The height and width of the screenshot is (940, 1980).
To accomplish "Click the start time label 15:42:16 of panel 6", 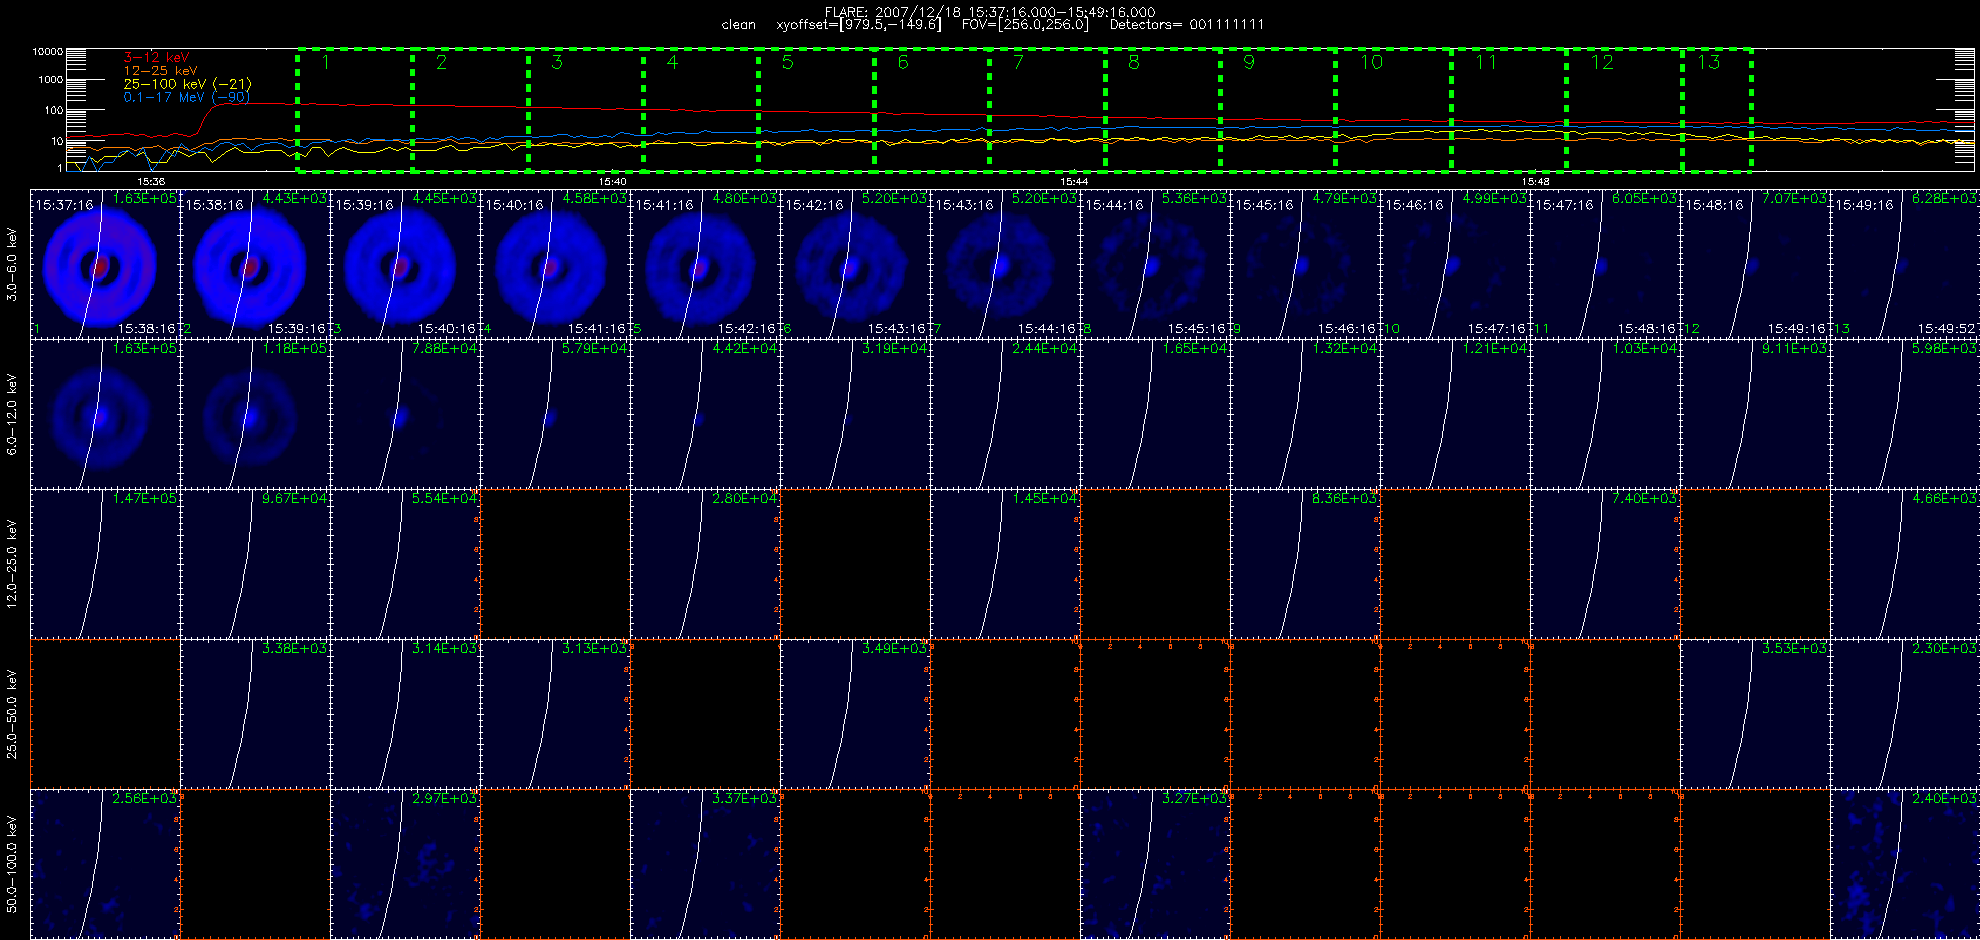I will [815, 205].
